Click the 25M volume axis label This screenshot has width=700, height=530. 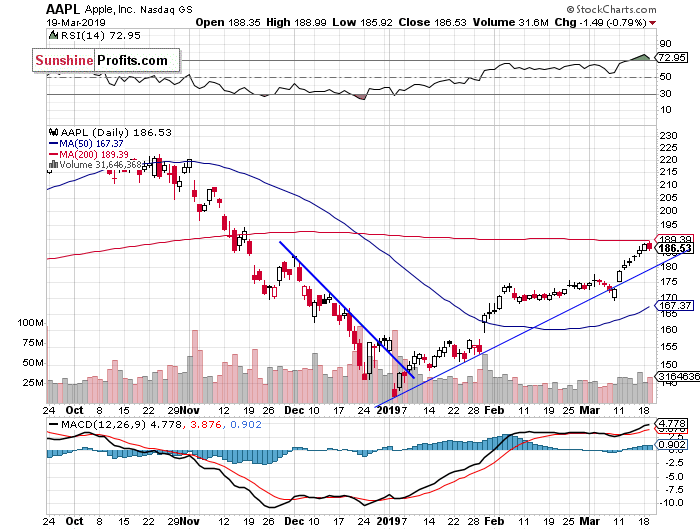pos(33,383)
